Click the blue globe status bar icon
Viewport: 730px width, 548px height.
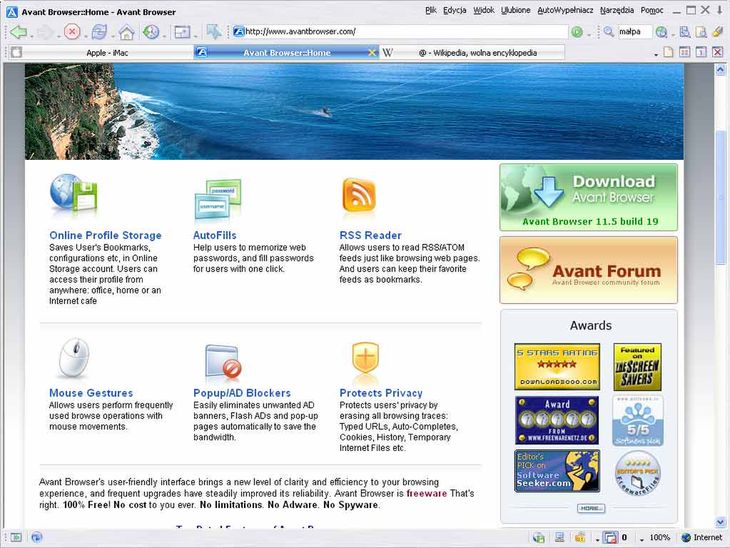(x=36, y=537)
